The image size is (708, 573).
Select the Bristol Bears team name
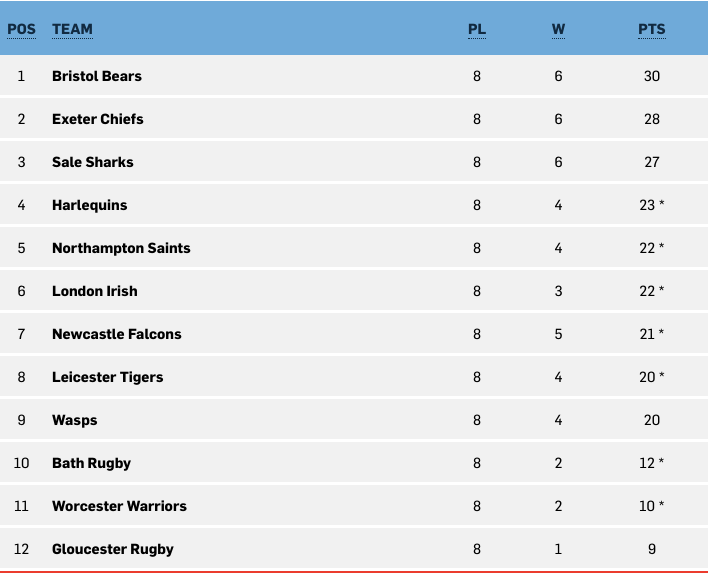coord(97,76)
